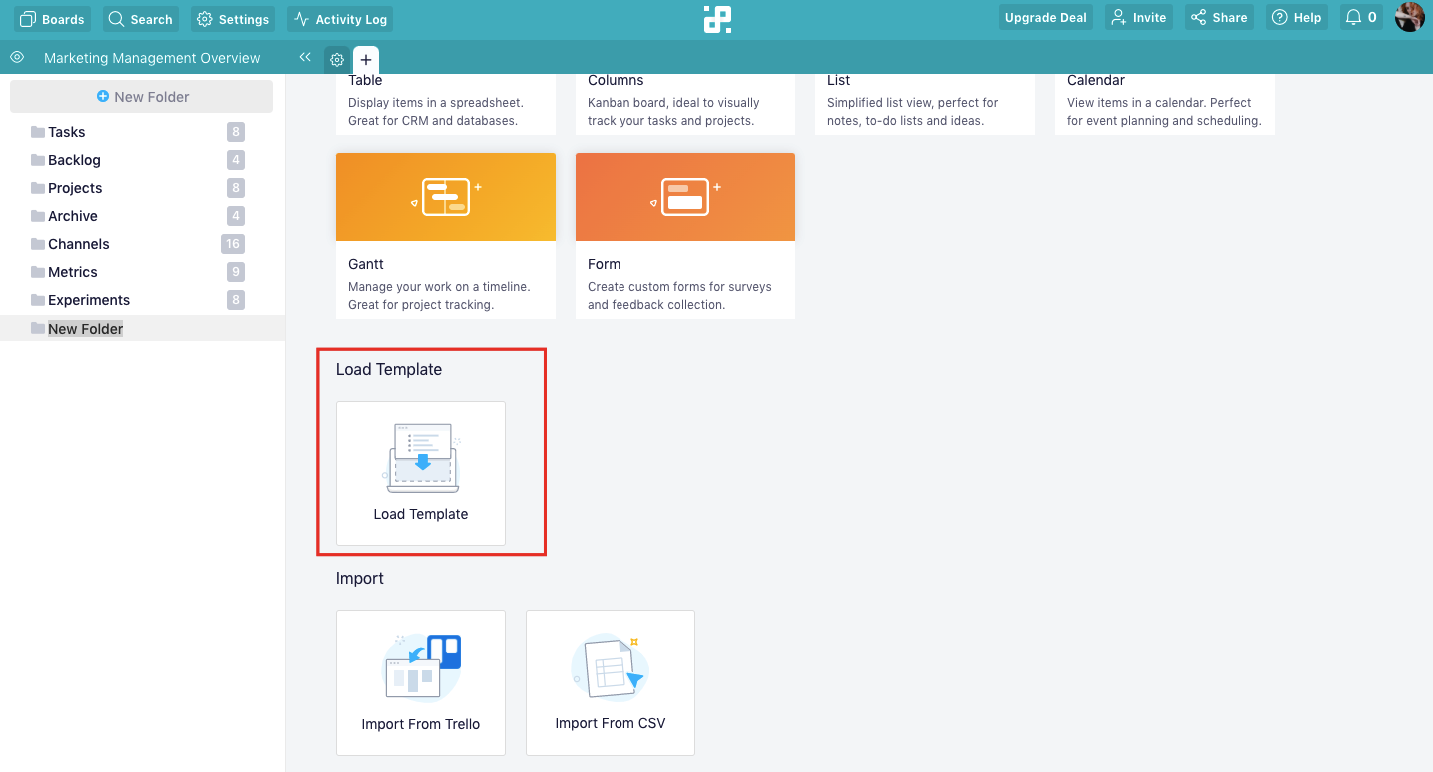Click the CSV import illustration icon
This screenshot has width=1433, height=772.
coord(609,666)
